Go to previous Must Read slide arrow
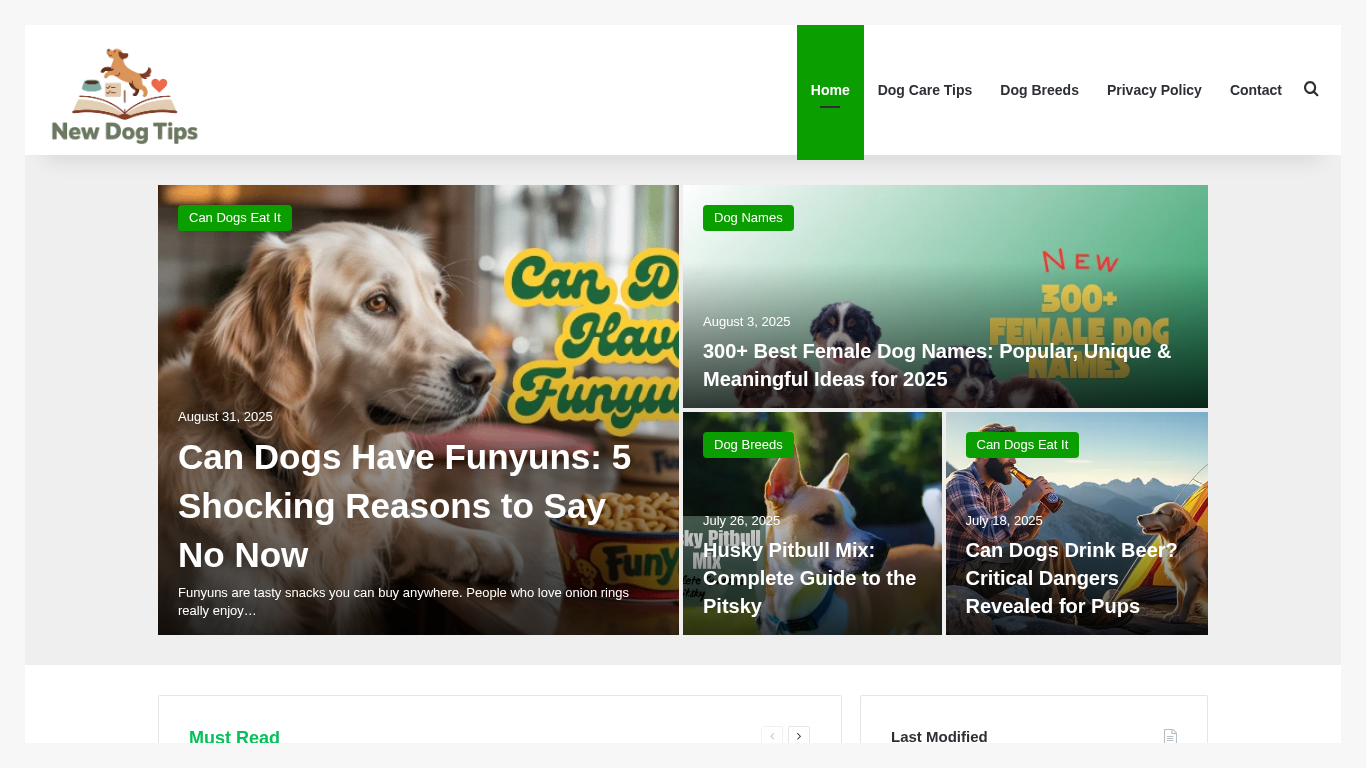 tap(772, 737)
